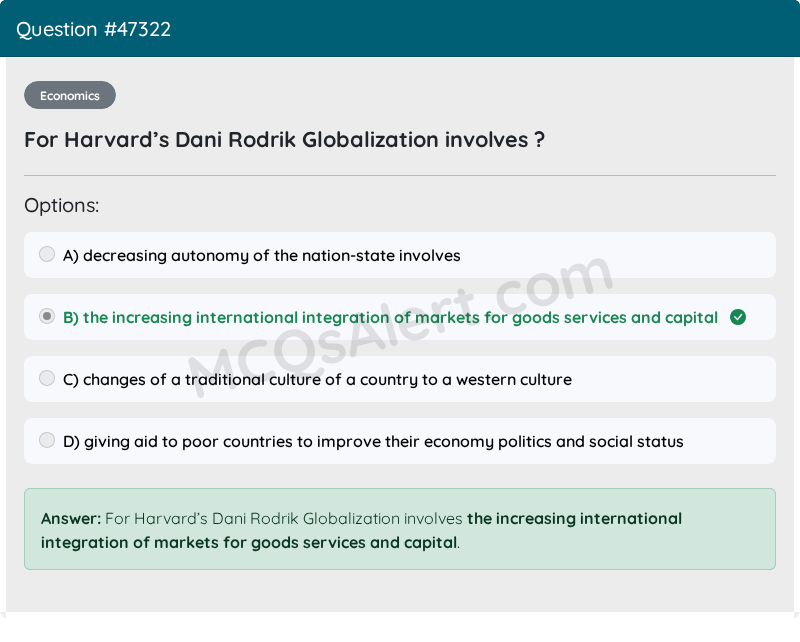This screenshot has width=800, height=642.
Task: Click the question heading about Dani Rodrik Globalization
Action: (x=285, y=140)
